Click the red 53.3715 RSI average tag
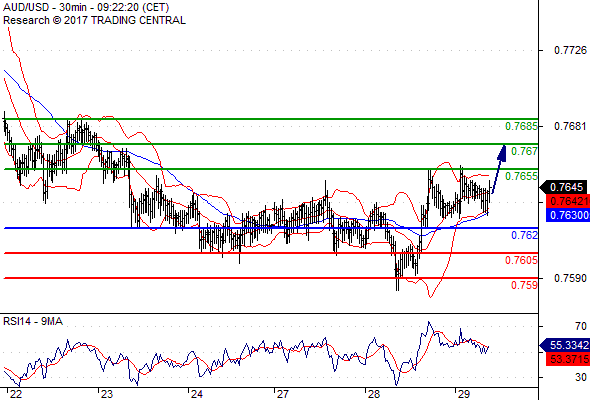The image size is (590, 400). pyautogui.click(x=568, y=359)
